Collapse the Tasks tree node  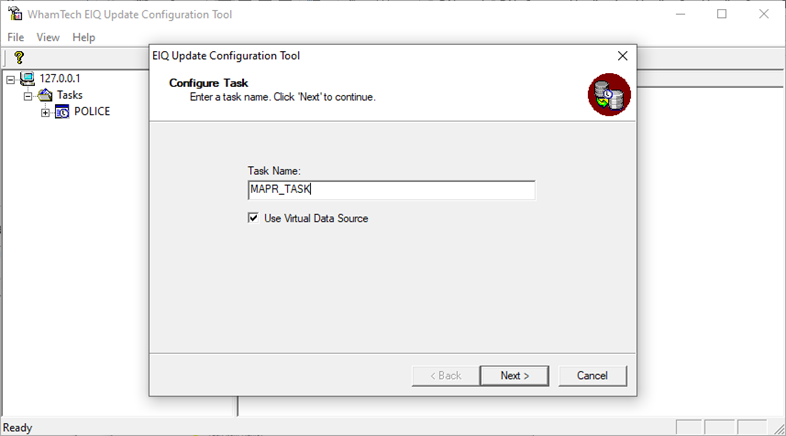click(x=28, y=96)
